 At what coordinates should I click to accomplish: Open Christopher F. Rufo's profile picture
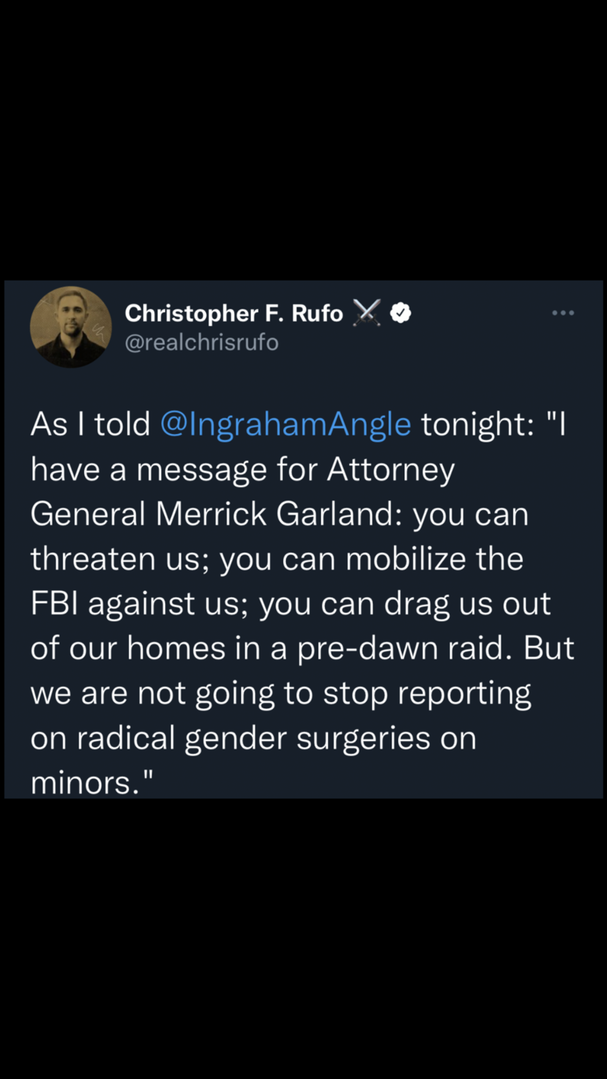(x=71, y=326)
